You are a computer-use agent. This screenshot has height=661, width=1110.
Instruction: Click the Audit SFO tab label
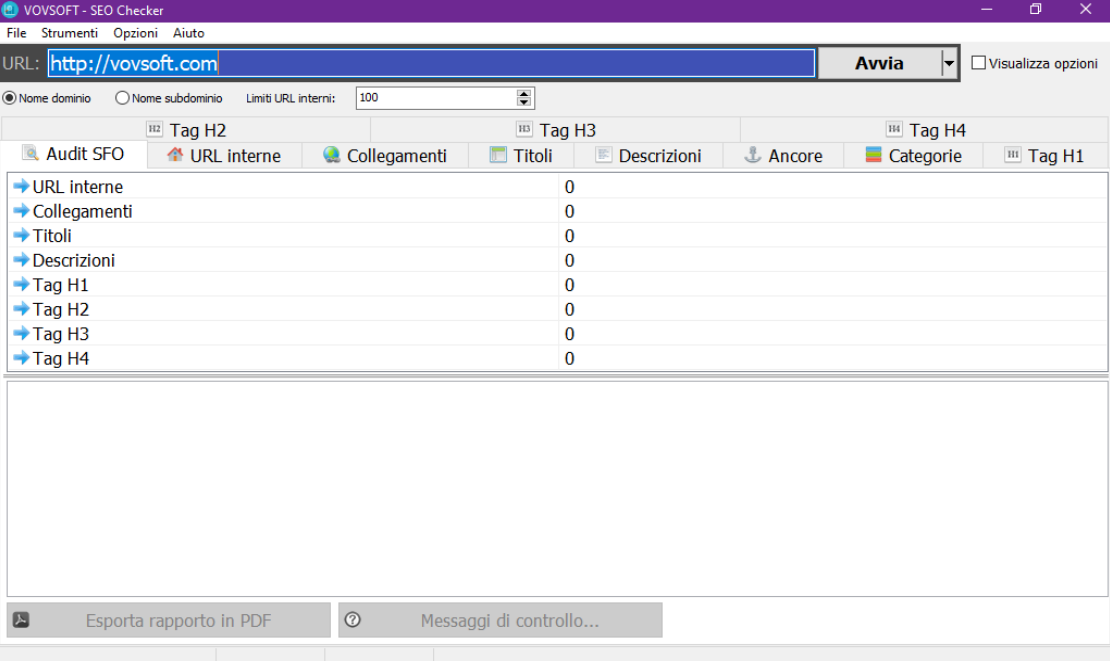click(x=85, y=154)
